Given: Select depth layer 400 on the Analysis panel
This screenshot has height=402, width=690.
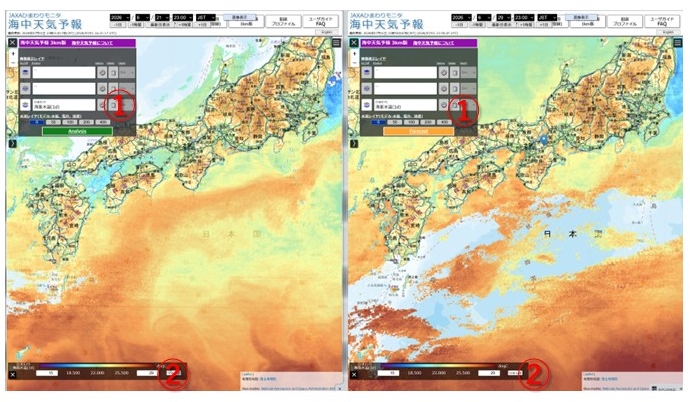Looking at the screenshot, I should click(x=103, y=122).
